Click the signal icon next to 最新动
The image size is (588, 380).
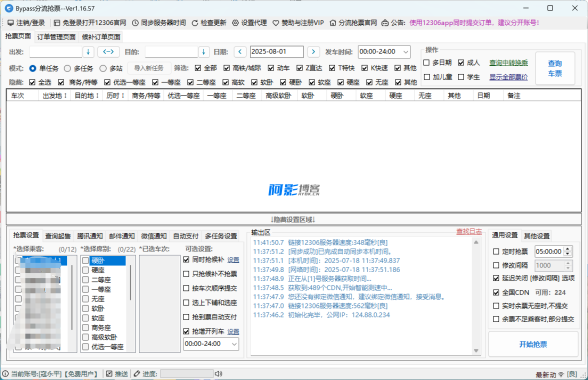tap(561, 374)
